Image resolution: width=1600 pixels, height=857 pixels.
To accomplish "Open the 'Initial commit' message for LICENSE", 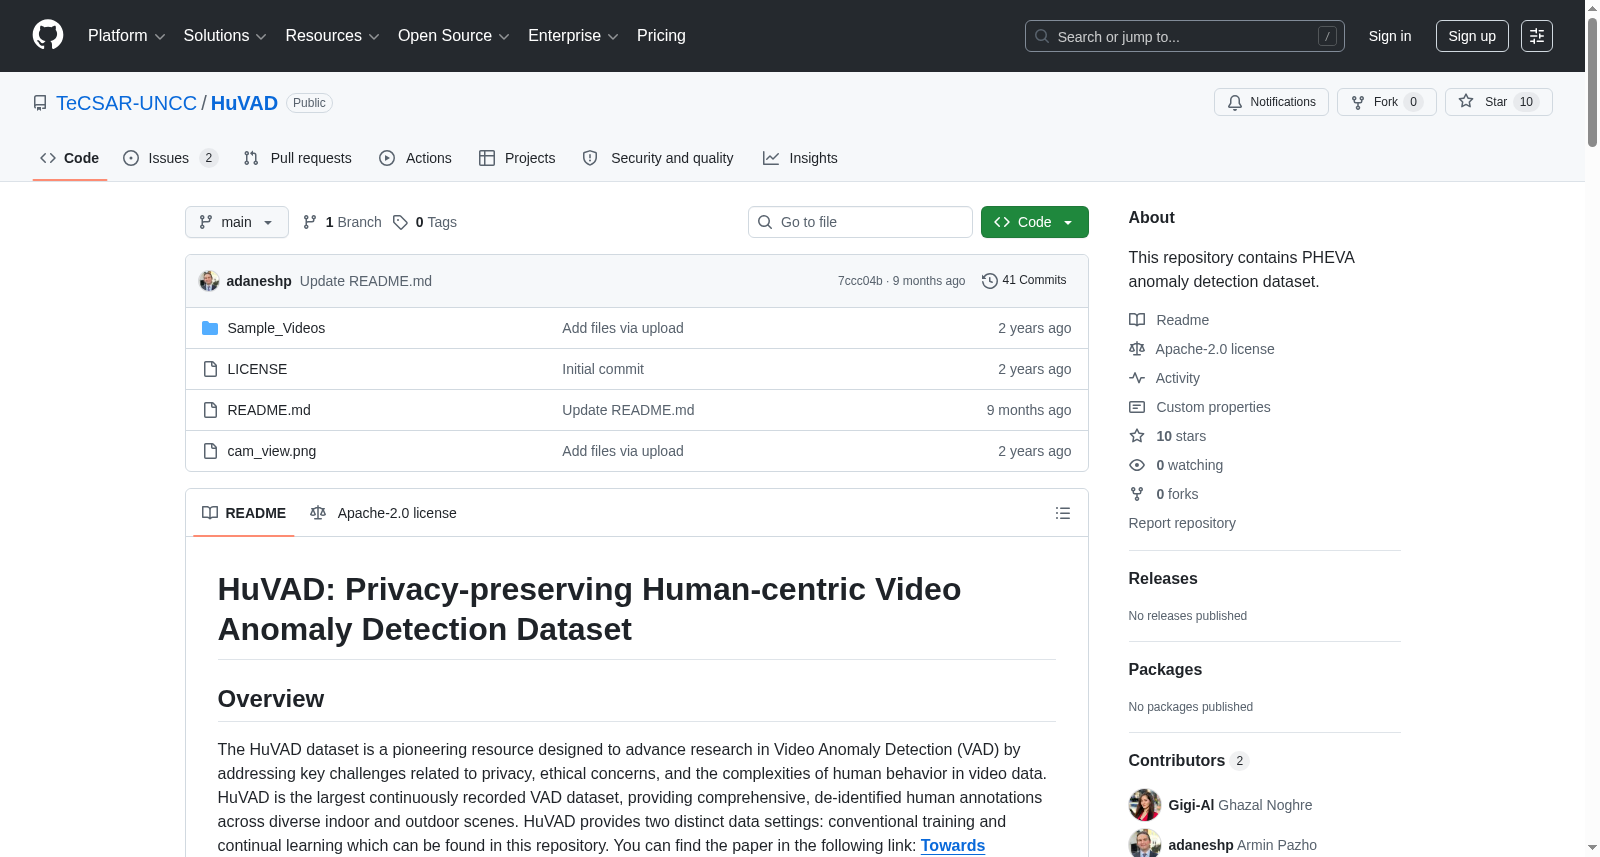I will [x=603, y=369].
